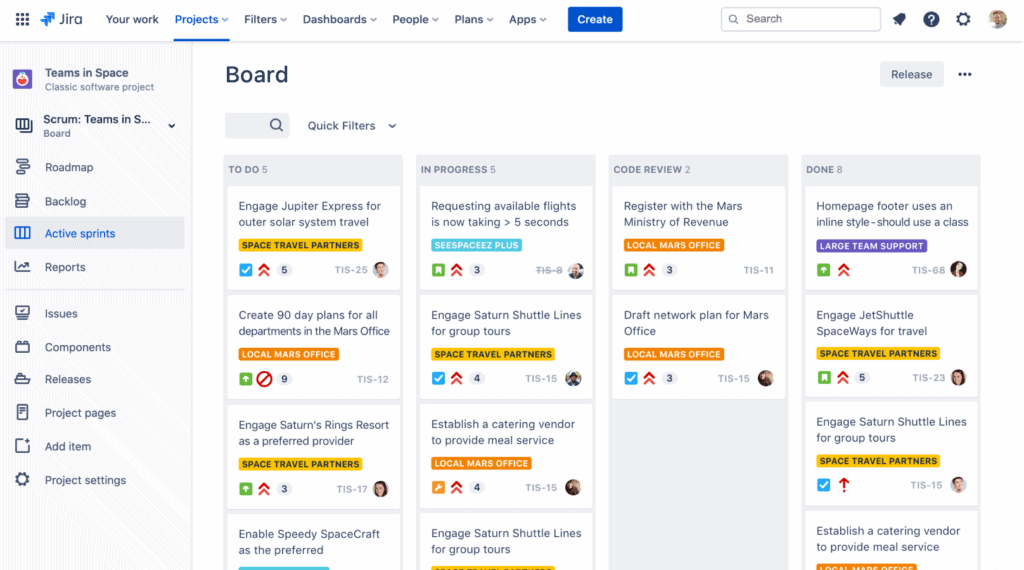Open issue key TIS-68
This screenshot has width=1024, height=570.
click(928, 270)
